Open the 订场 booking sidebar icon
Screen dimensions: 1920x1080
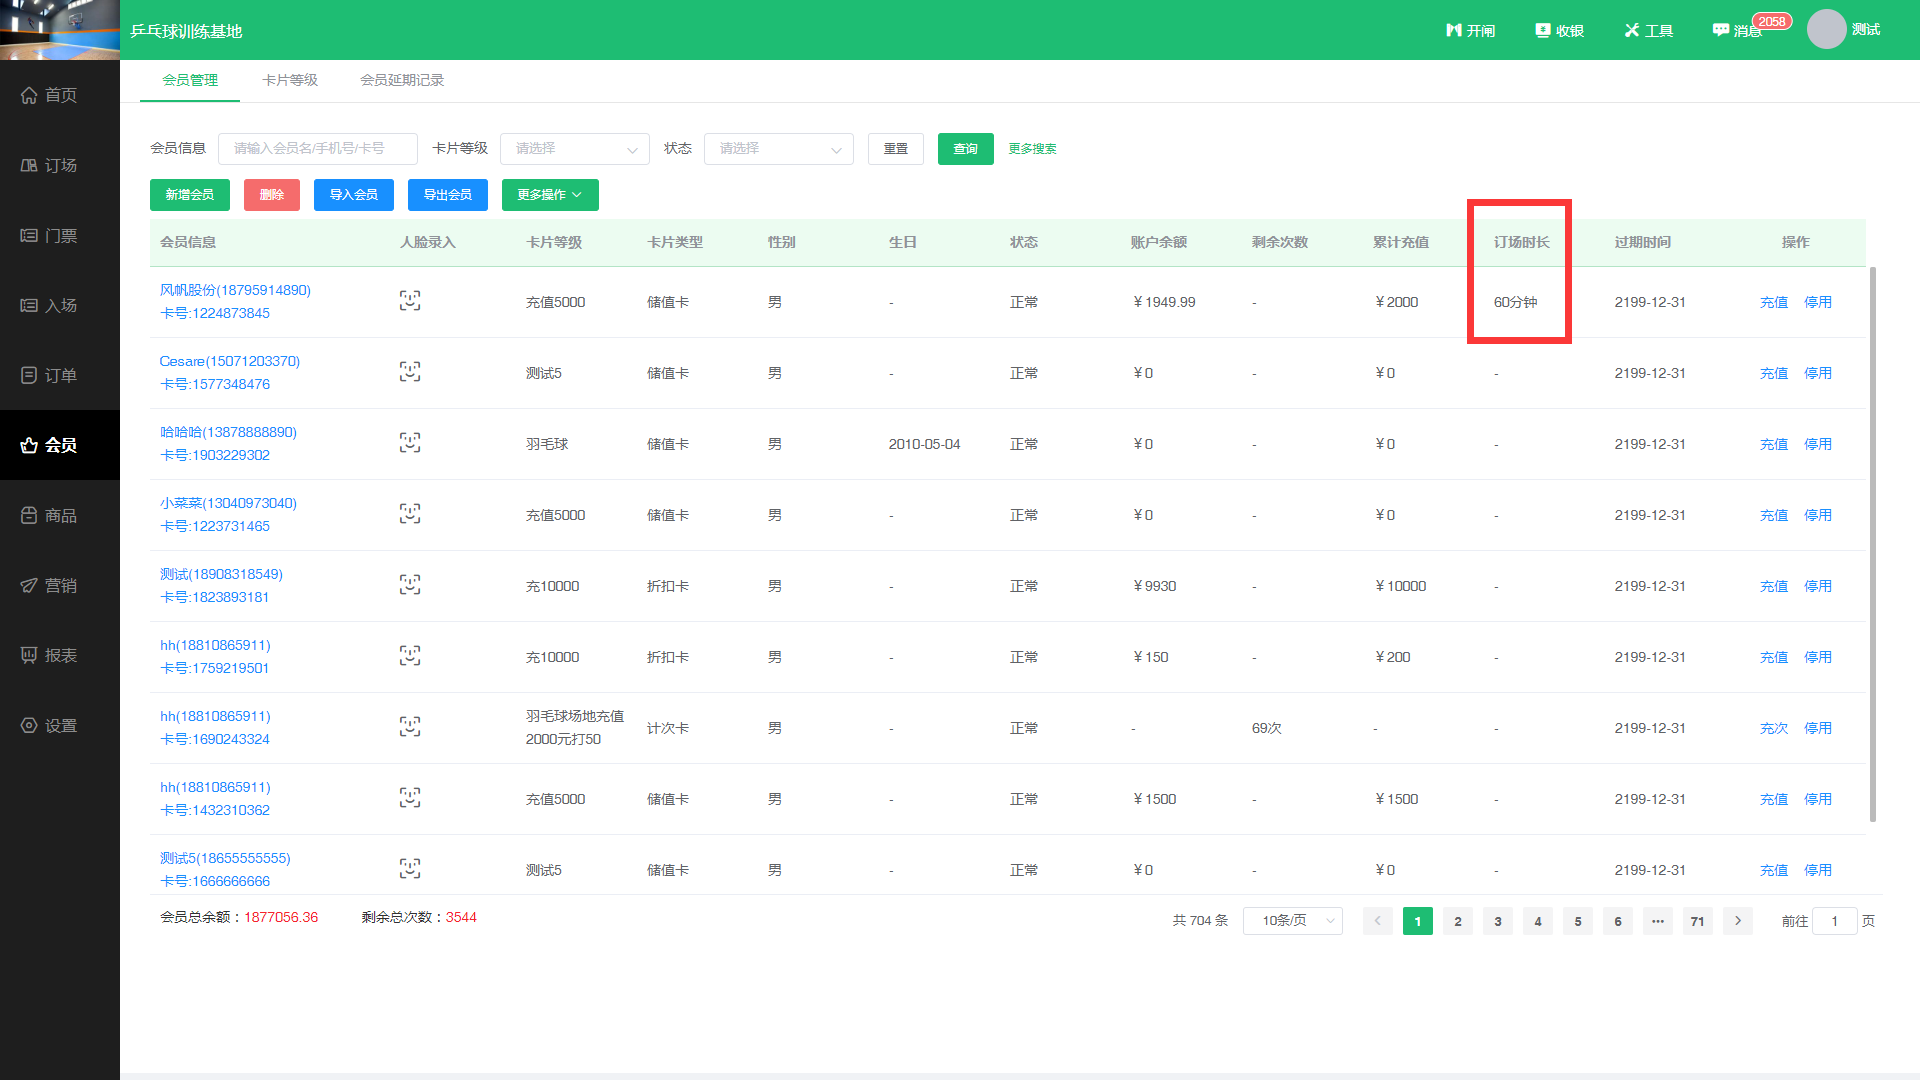click(30, 165)
